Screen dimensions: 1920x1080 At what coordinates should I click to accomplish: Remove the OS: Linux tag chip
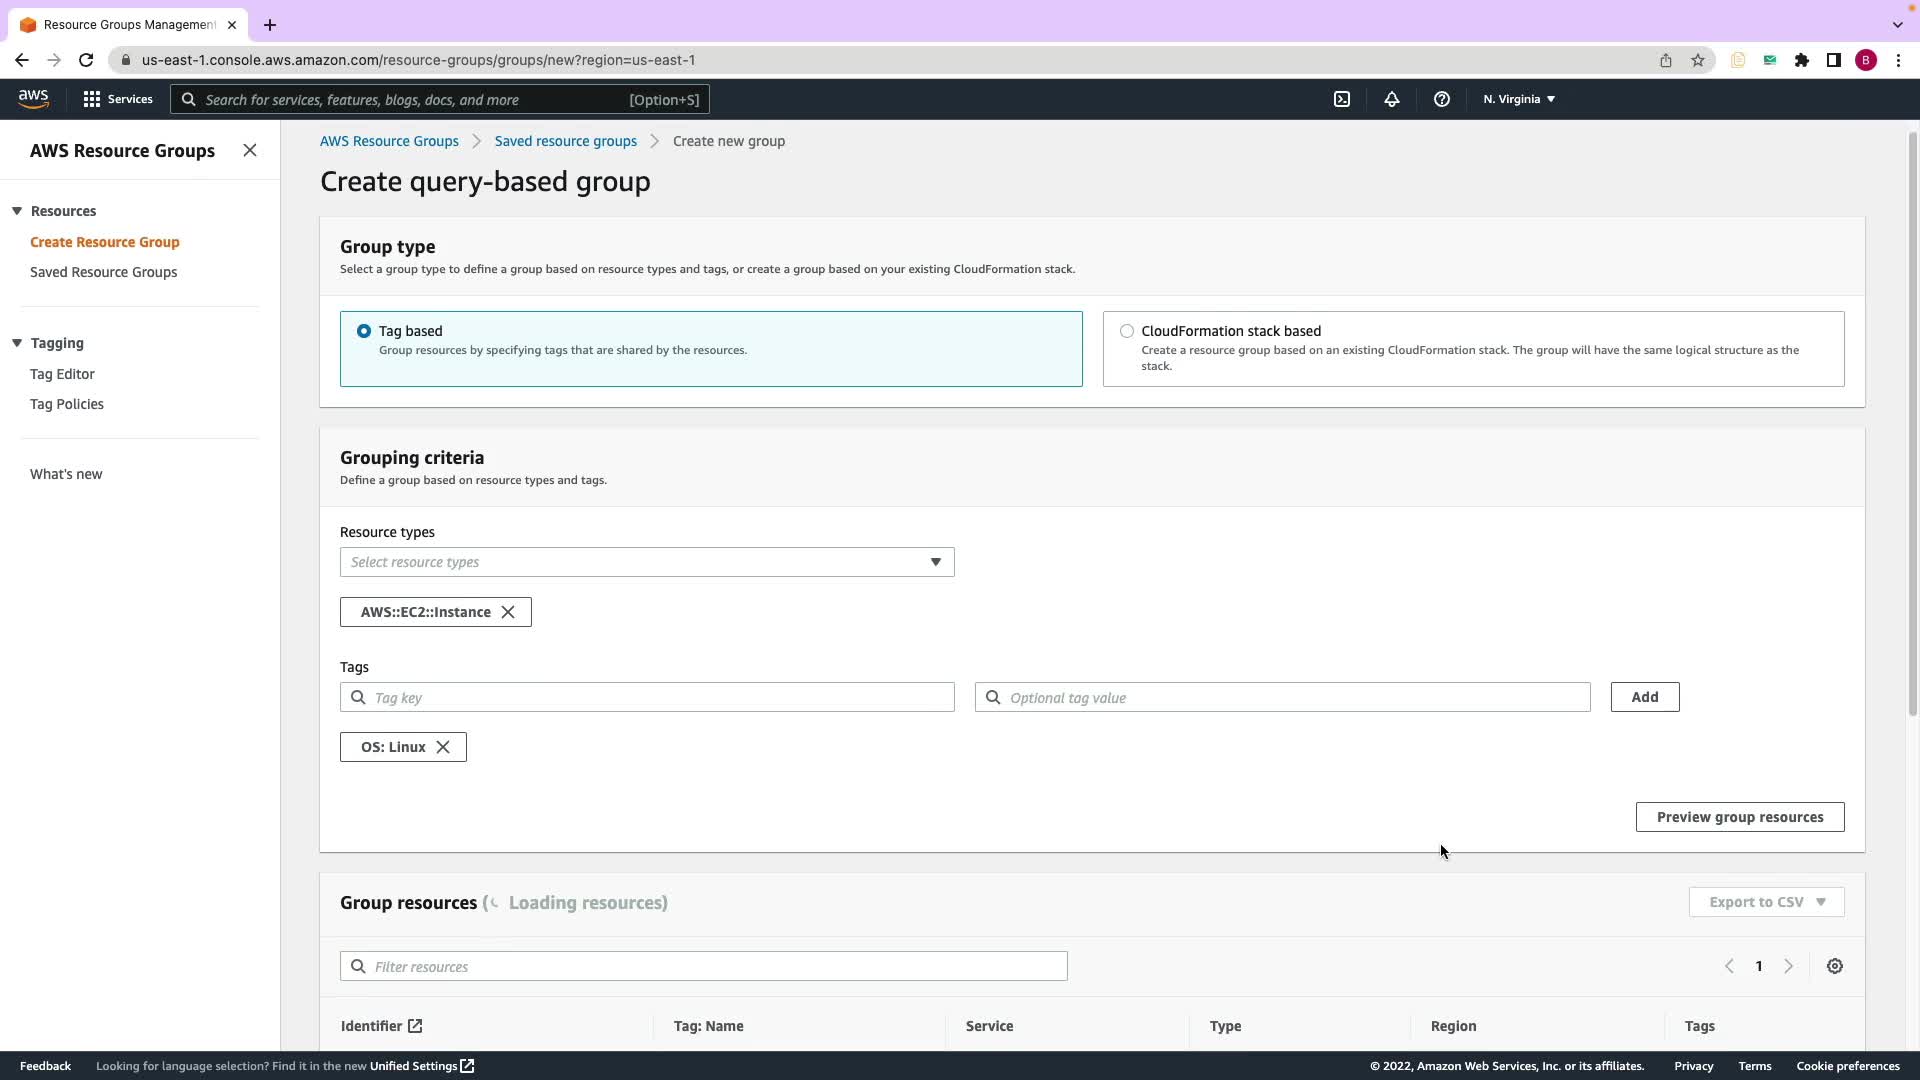click(x=443, y=747)
